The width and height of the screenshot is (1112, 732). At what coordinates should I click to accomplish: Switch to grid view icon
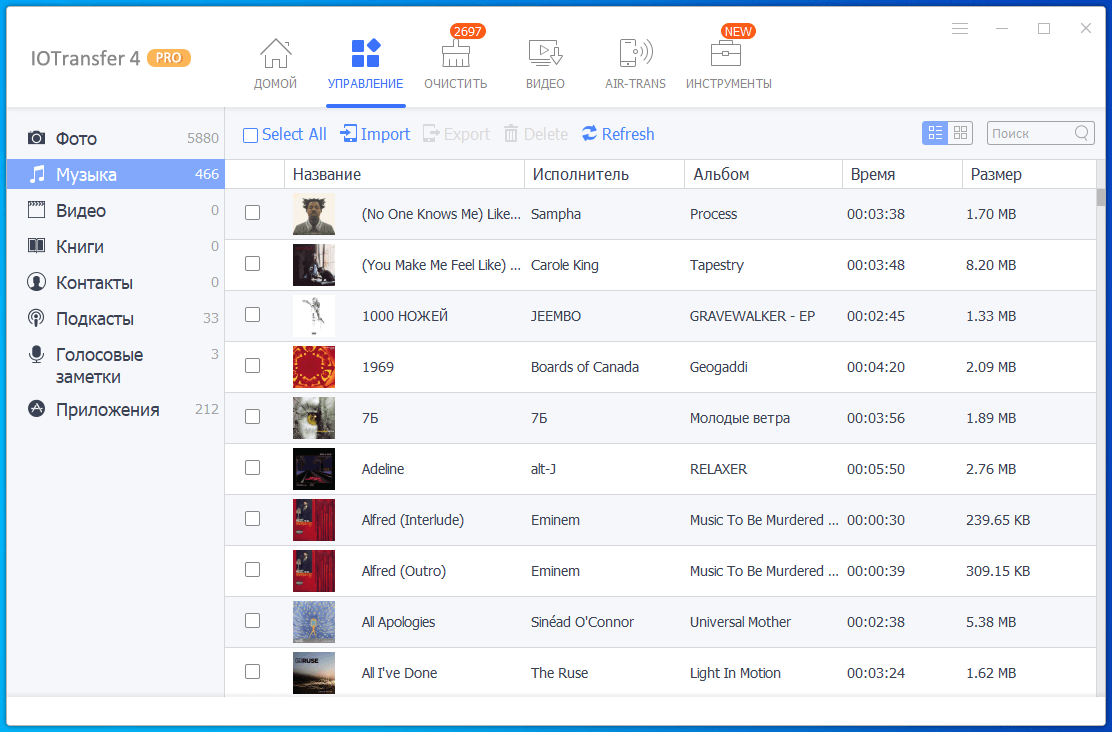tap(960, 133)
